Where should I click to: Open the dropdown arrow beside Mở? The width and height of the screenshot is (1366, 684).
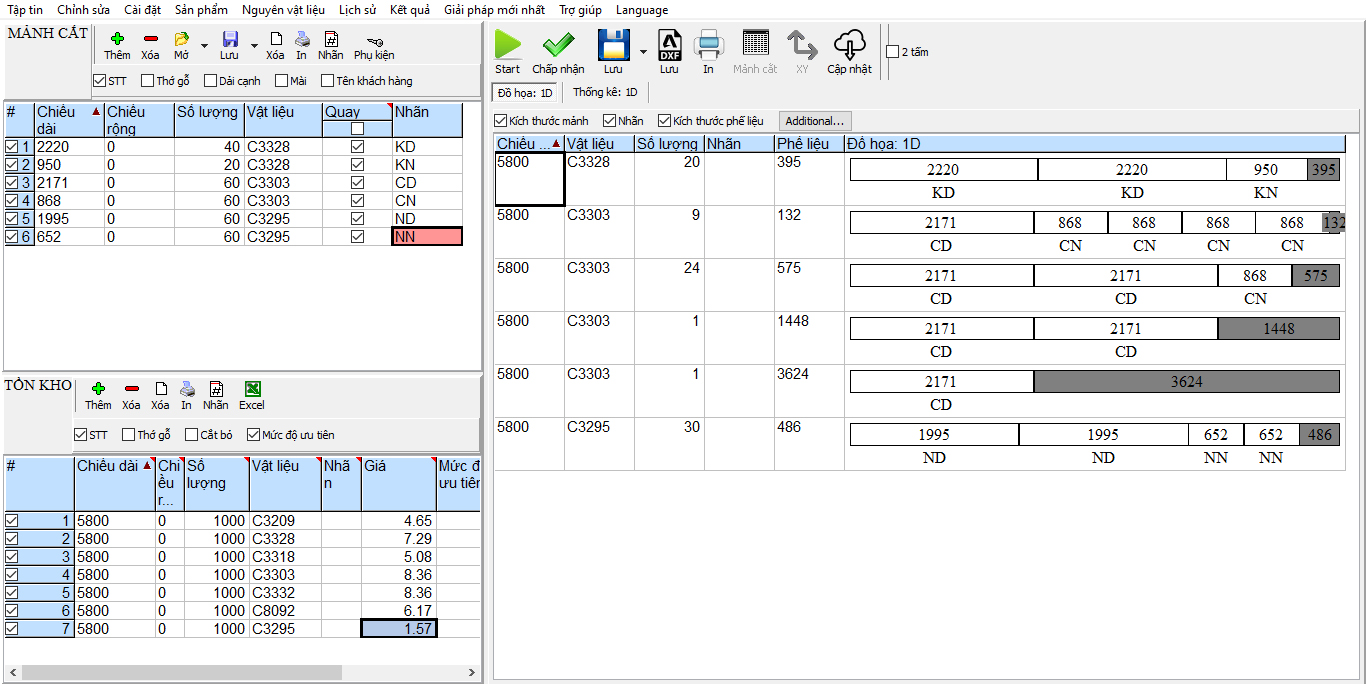click(x=204, y=46)
